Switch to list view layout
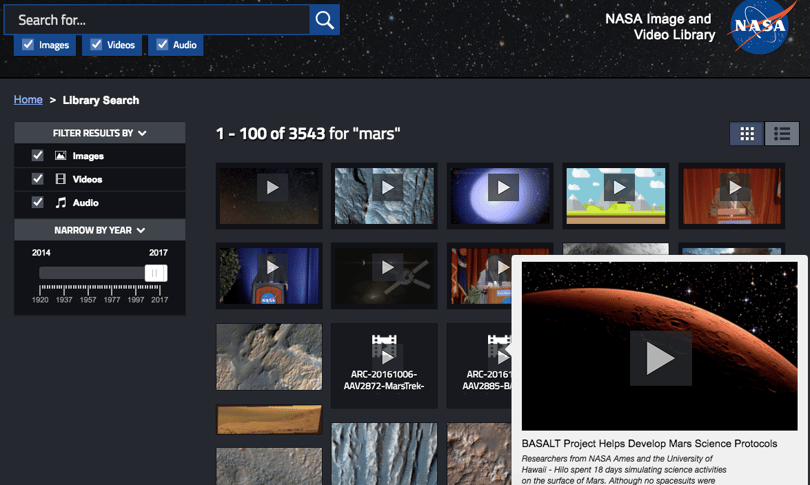The width and height of the screenshot is (810, 485). click(782, 134)
